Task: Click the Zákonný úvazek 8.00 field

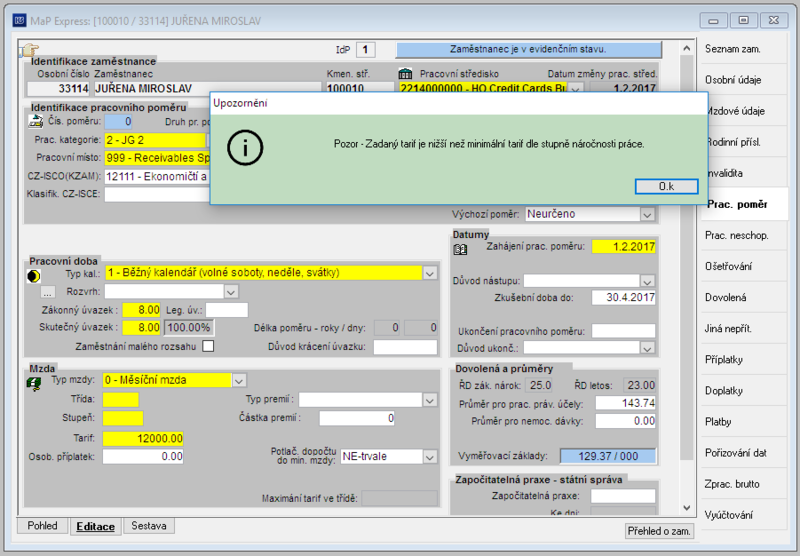Action: click(141, 310)
